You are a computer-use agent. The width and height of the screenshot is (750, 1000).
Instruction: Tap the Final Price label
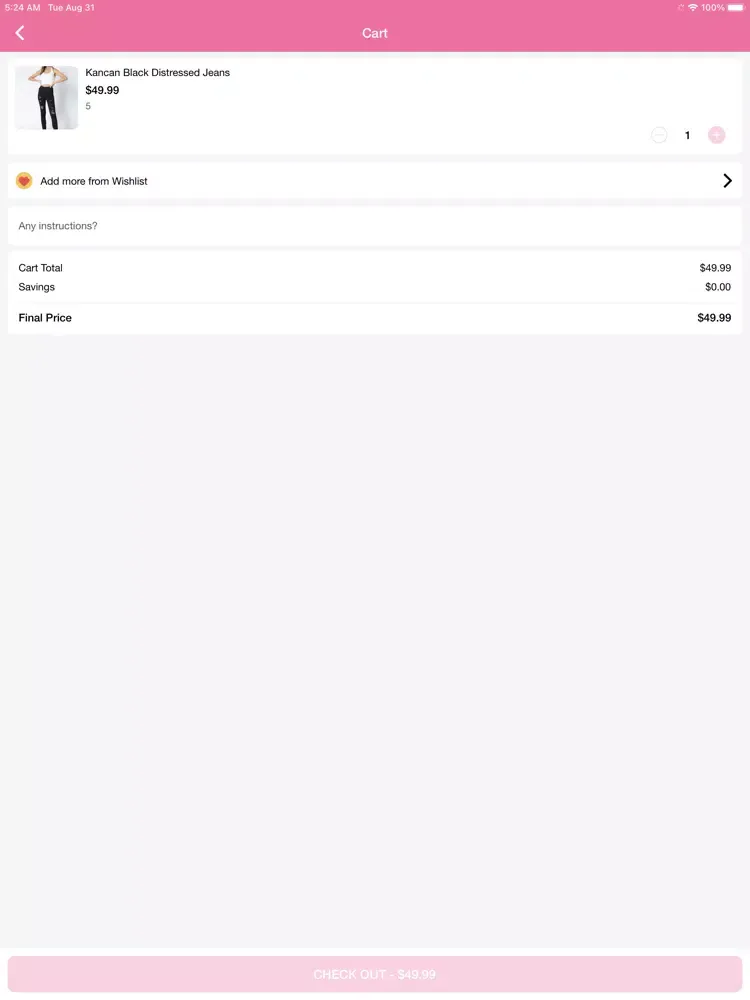coord(45,318)
